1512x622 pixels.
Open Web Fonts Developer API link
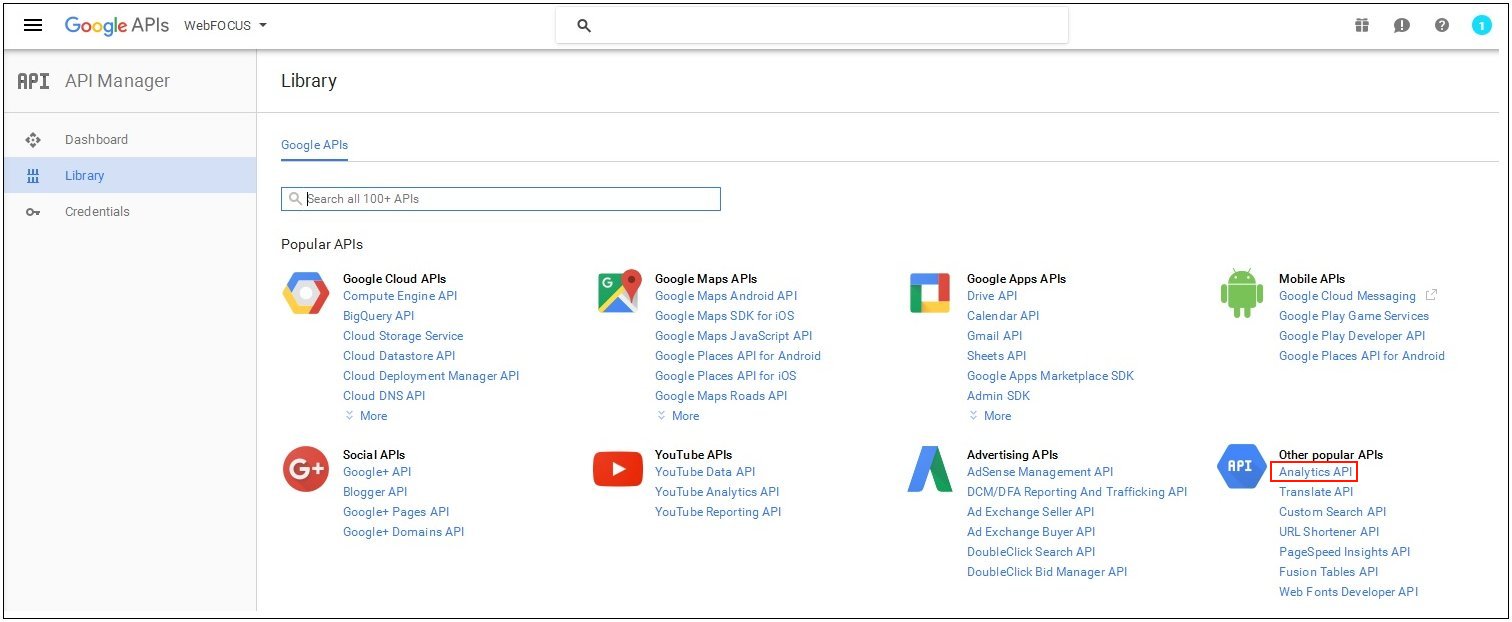[1348, 592]
